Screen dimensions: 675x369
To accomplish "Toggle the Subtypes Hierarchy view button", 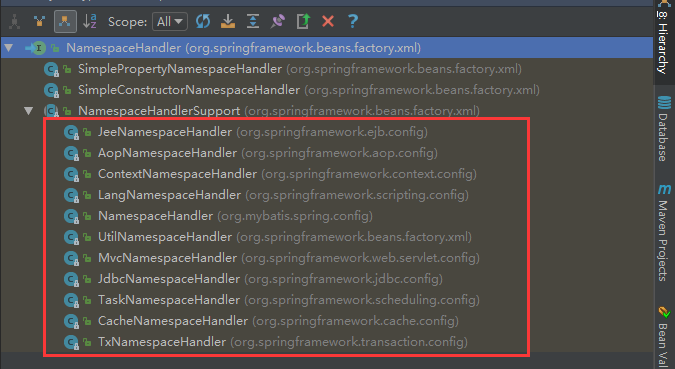I will click(x=65, y=22).
